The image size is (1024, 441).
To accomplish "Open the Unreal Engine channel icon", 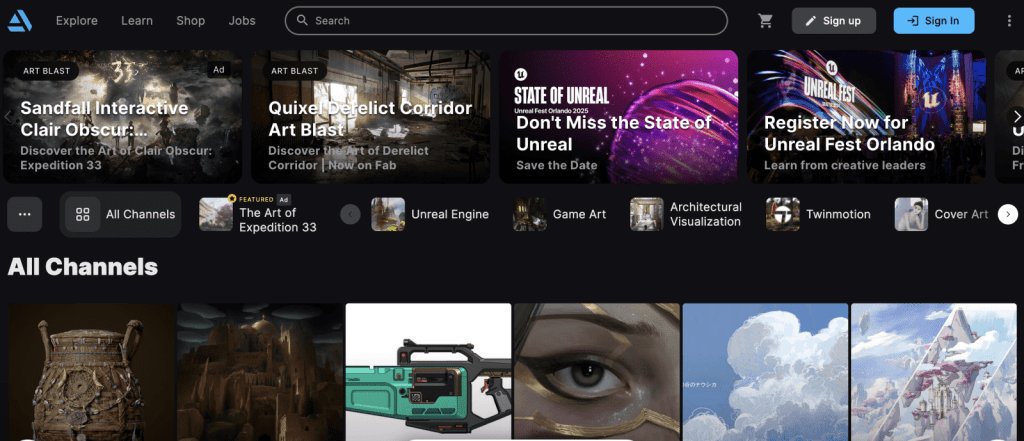I will (388, 214).
